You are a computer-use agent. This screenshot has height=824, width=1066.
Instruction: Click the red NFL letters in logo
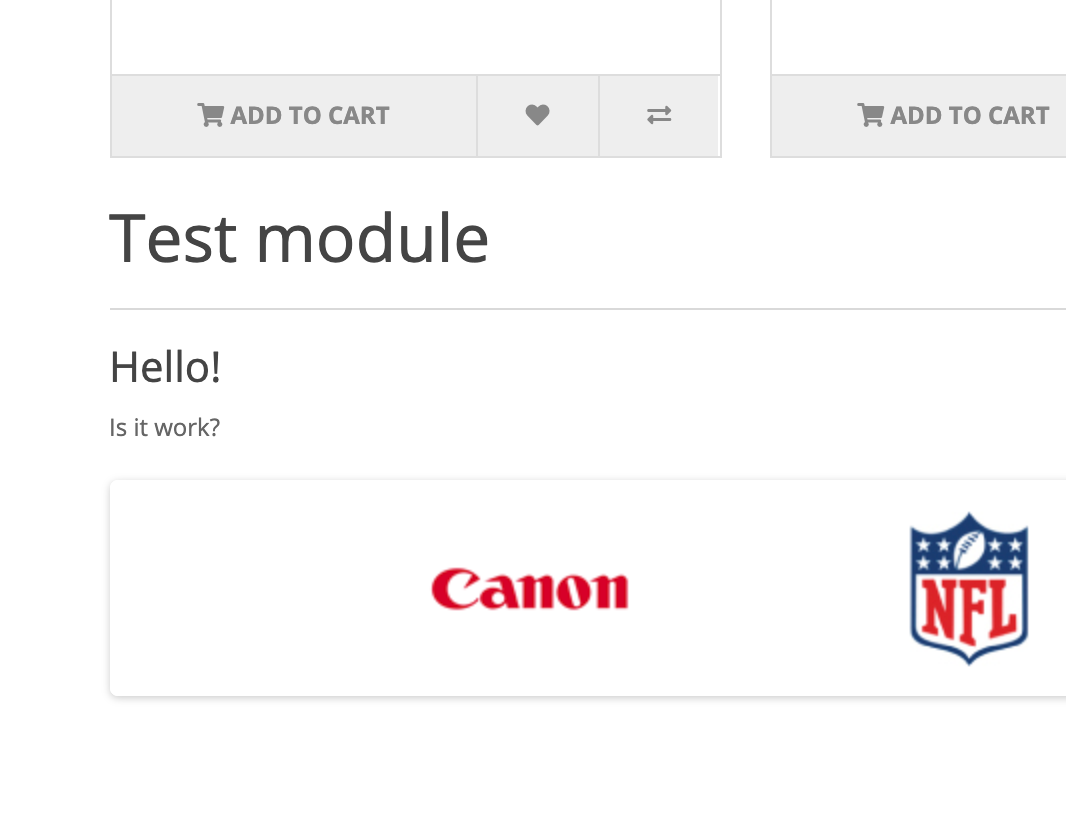pyautogui.click(x=969, y=611)
